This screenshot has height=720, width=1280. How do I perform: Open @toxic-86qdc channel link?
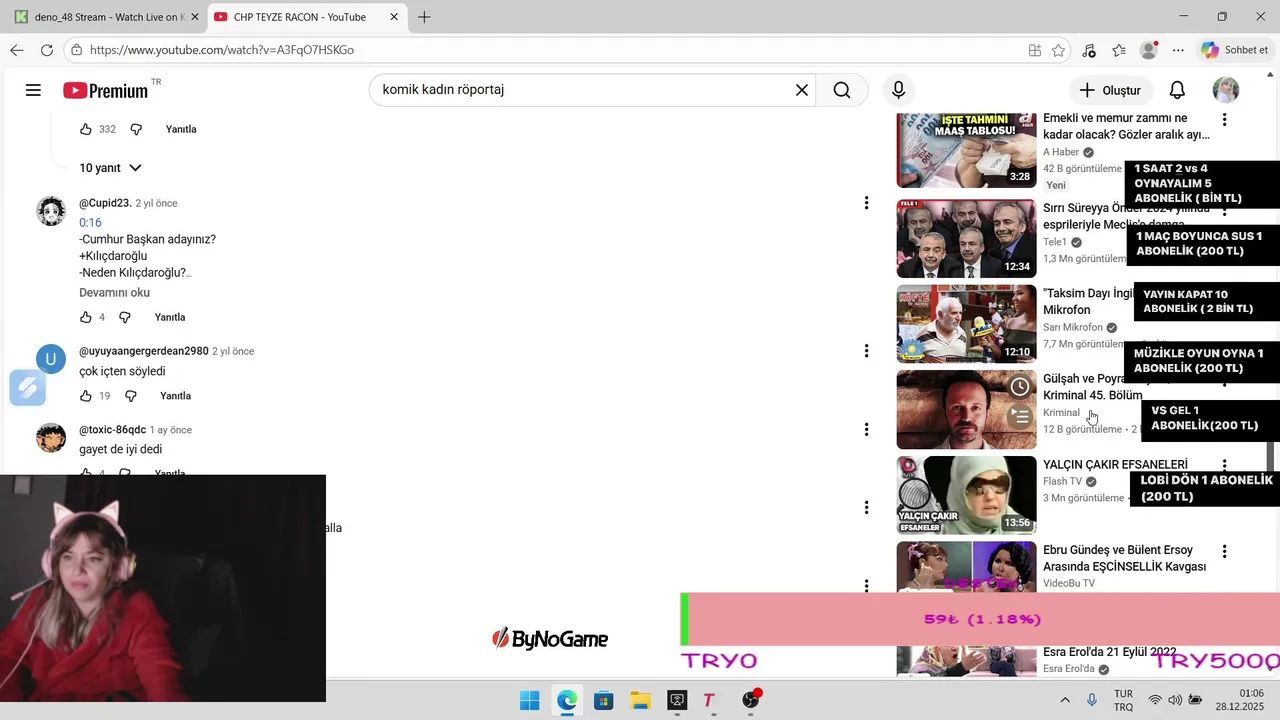[x=112, y=430]
